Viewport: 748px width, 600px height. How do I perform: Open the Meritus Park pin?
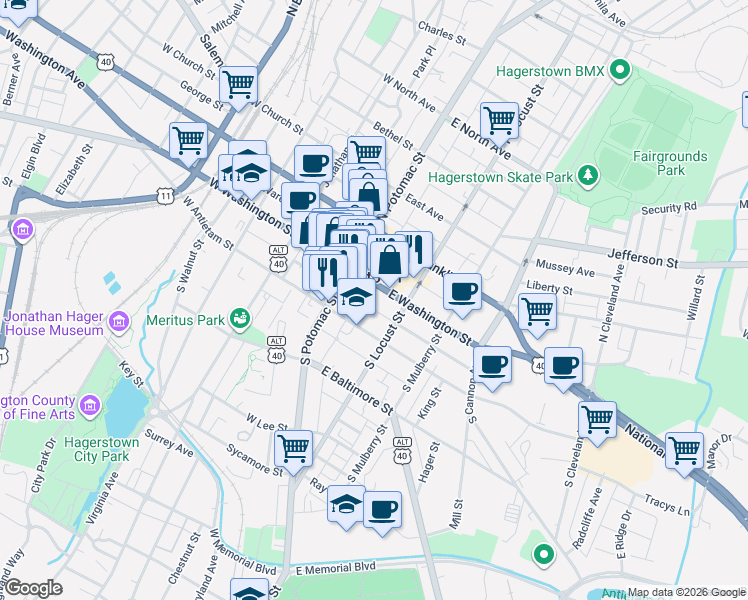pyautogui.click(x=240, y=319)
